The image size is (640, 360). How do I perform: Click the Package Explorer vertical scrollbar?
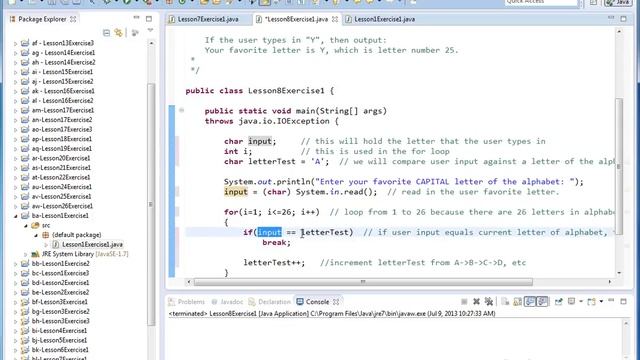click(151, 204)
